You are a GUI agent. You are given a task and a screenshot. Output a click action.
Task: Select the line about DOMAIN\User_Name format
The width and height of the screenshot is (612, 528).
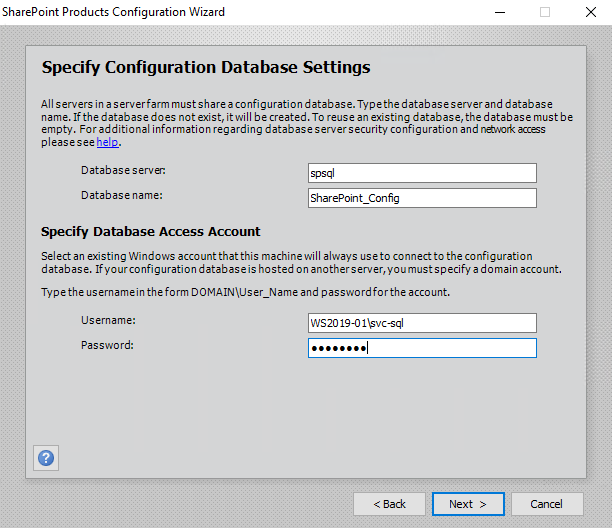(x=246, y=292)
